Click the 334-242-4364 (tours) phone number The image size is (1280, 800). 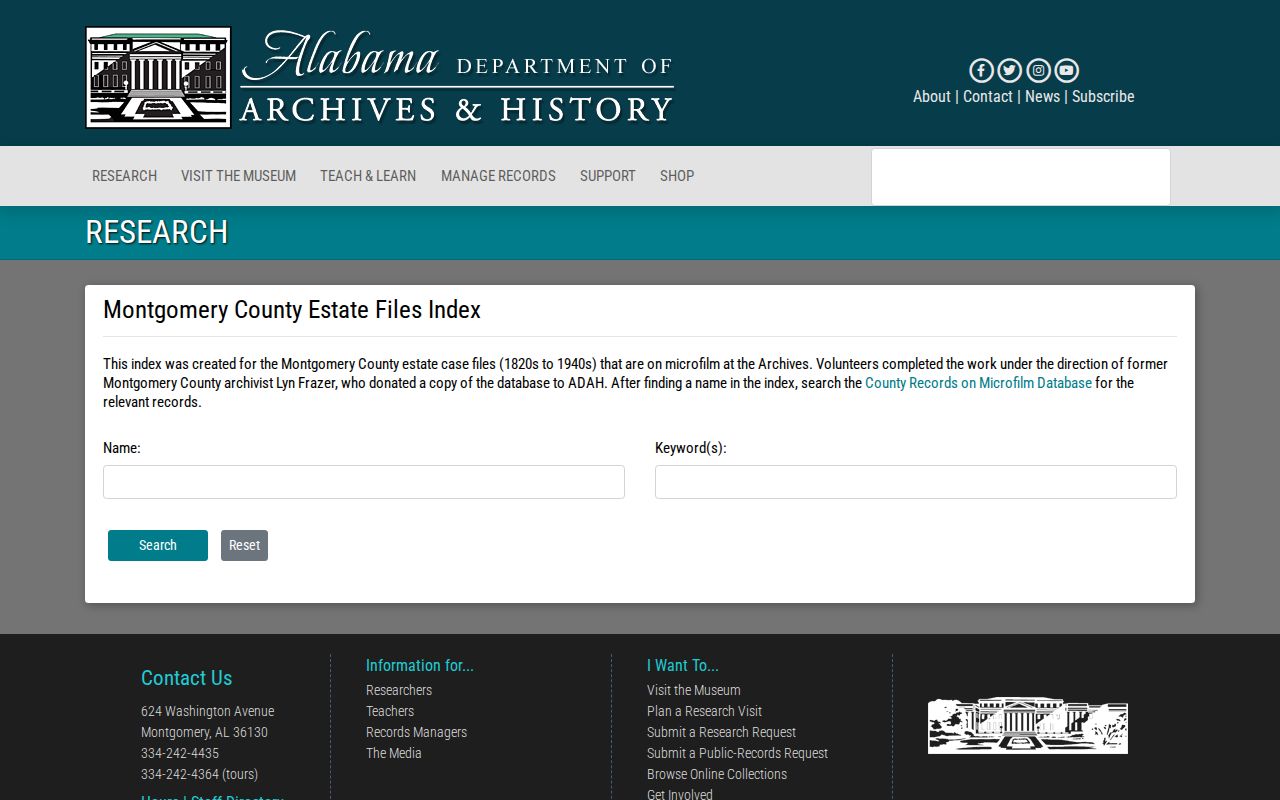(x=199, y=774)
